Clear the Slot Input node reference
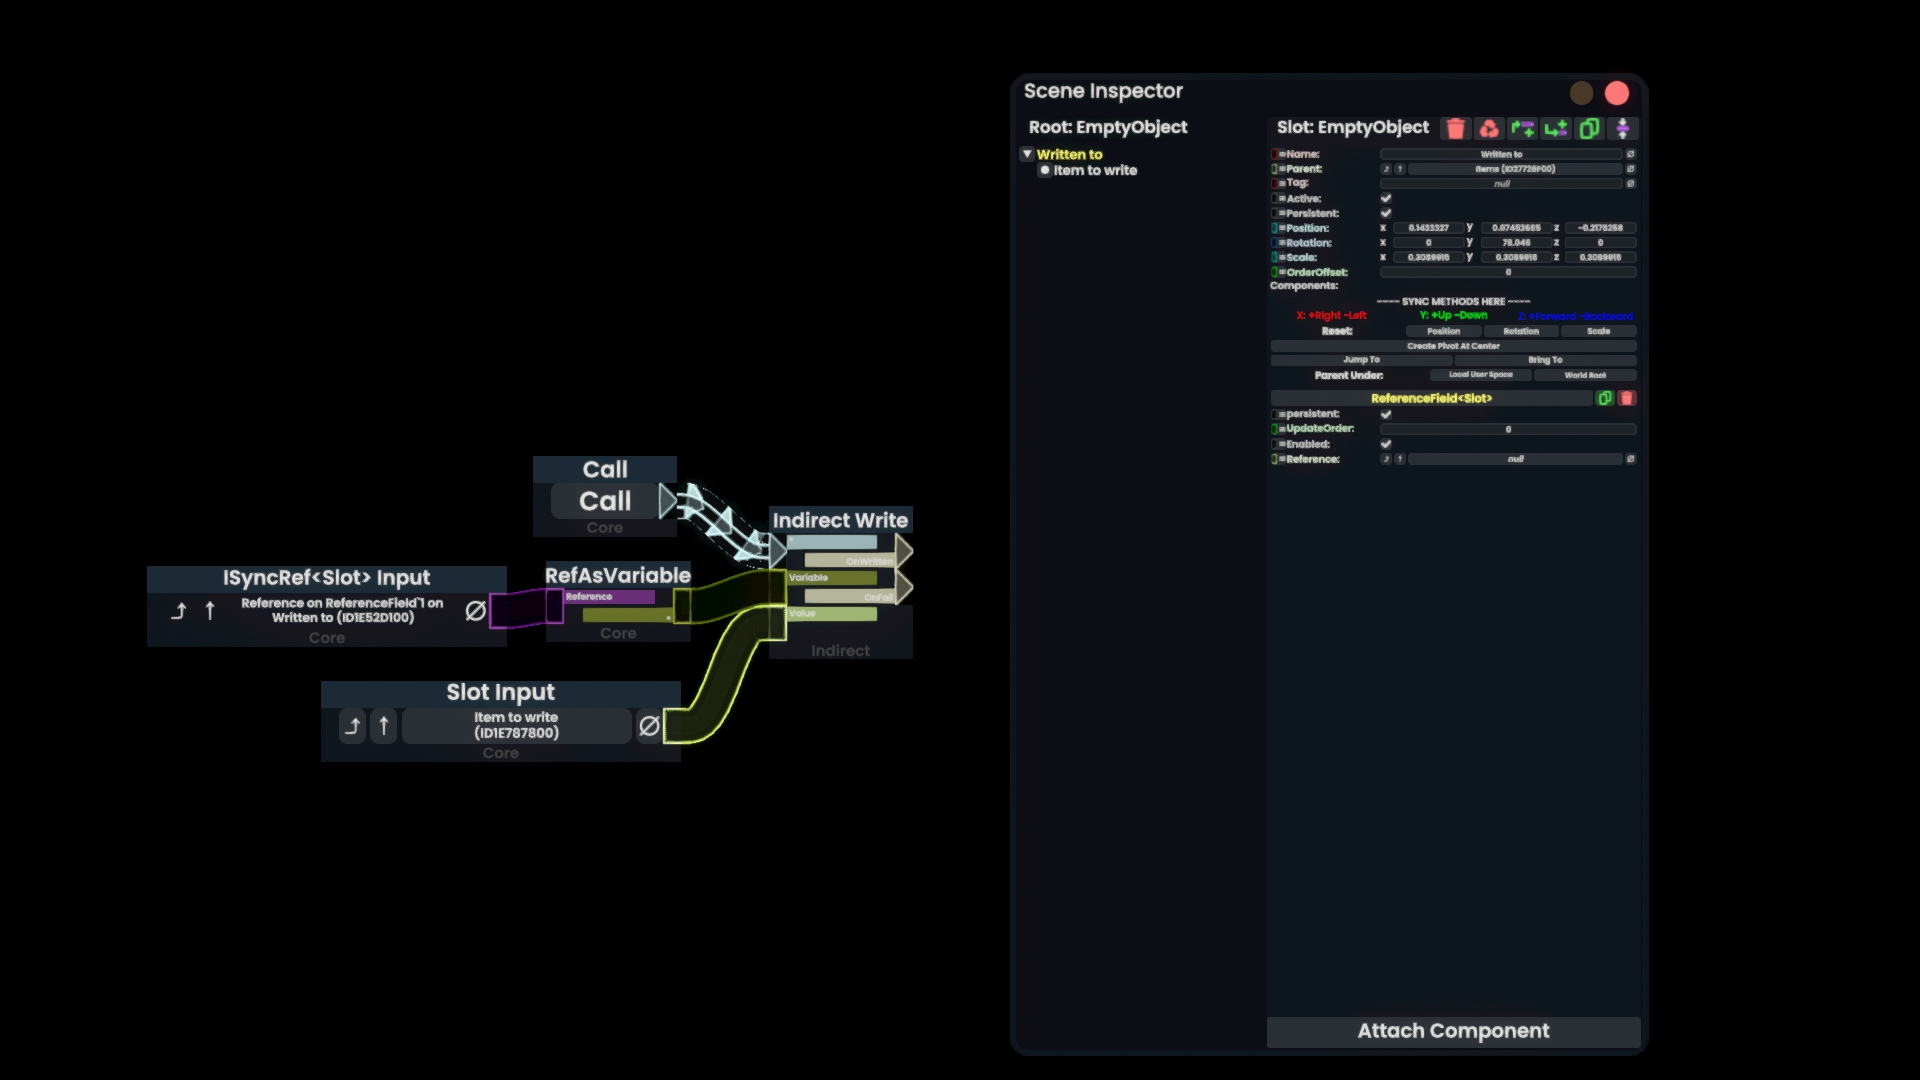 [649, 726]
